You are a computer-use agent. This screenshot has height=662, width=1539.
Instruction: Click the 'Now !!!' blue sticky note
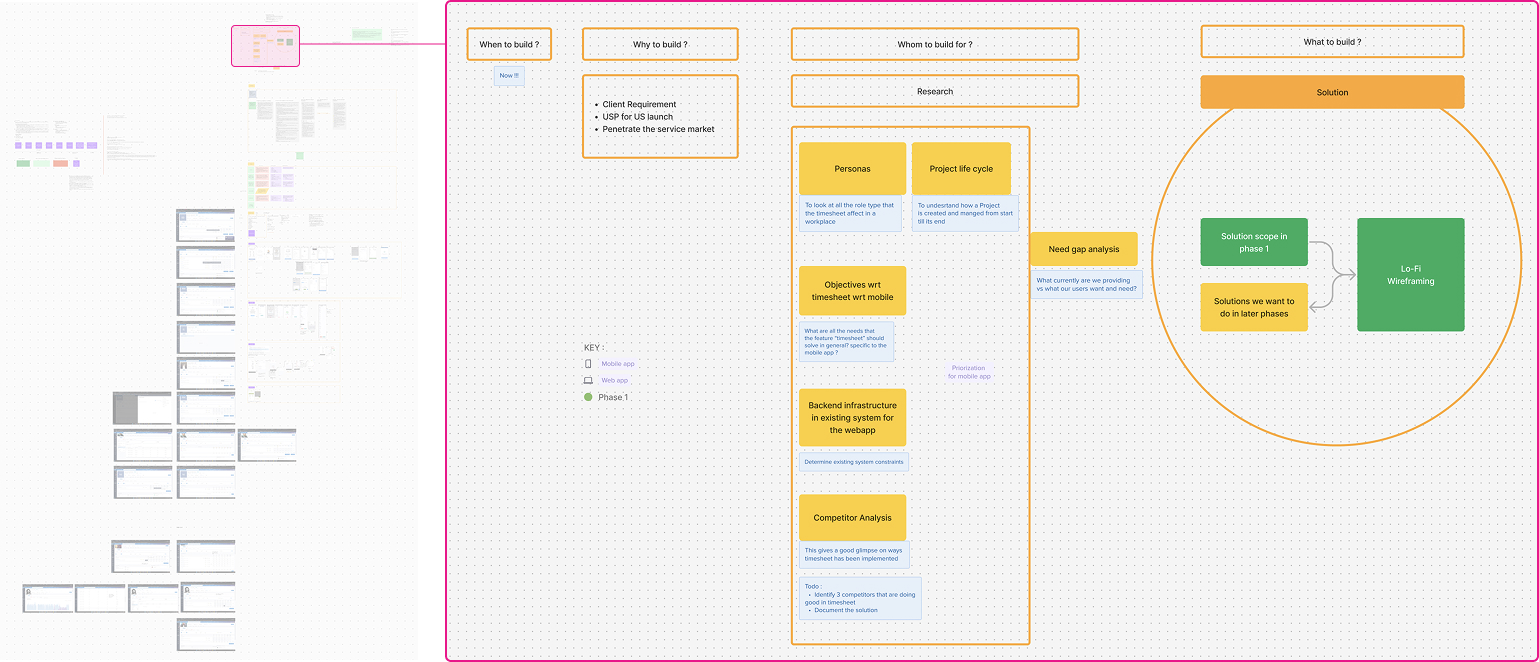pos(508,75)
